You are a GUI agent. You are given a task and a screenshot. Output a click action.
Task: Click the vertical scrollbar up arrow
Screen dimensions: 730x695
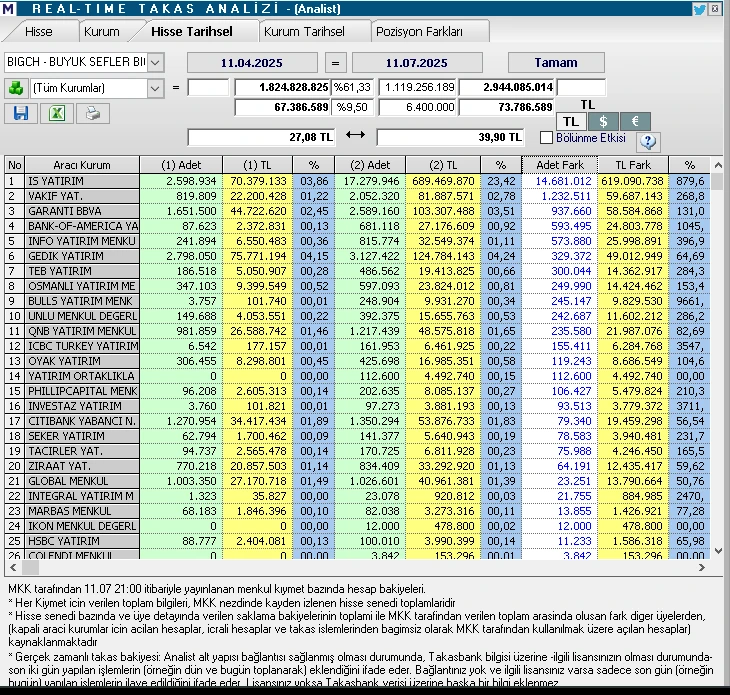pyautogui.click(x=717, y=165)
